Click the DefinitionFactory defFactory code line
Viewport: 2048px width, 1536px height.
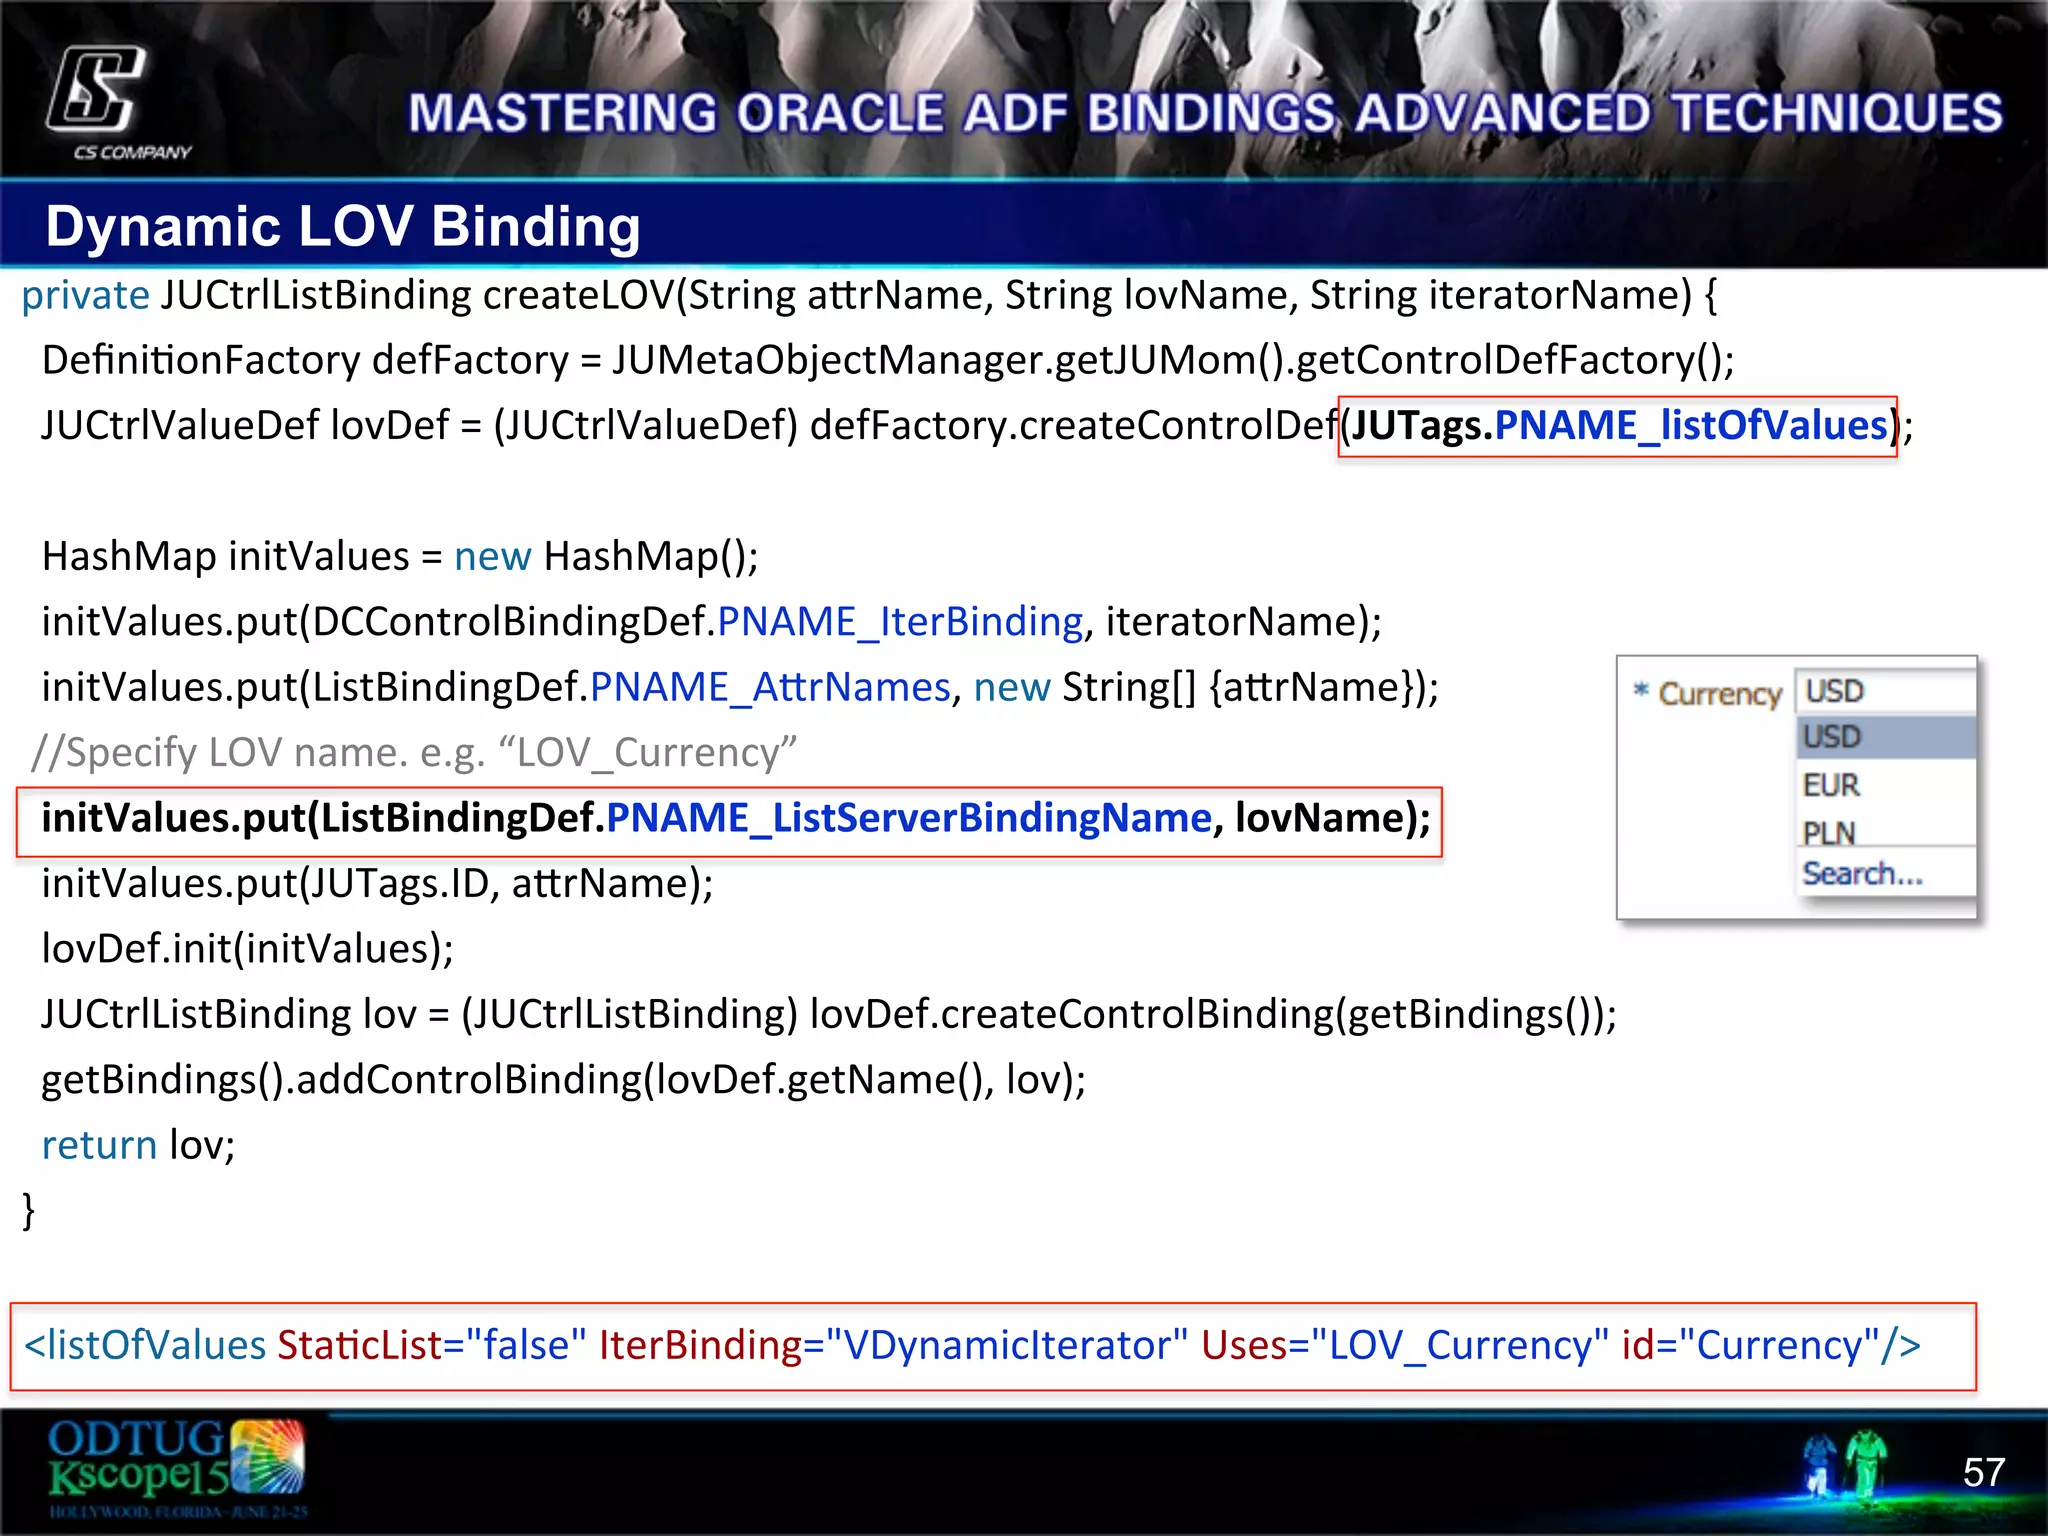(888, 360)
